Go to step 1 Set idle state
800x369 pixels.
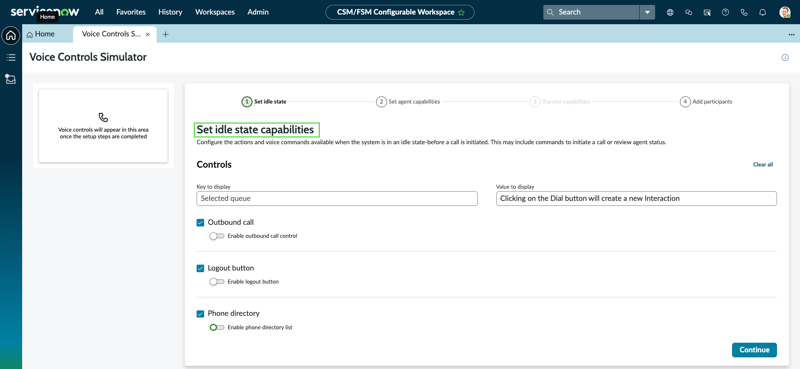264,102
